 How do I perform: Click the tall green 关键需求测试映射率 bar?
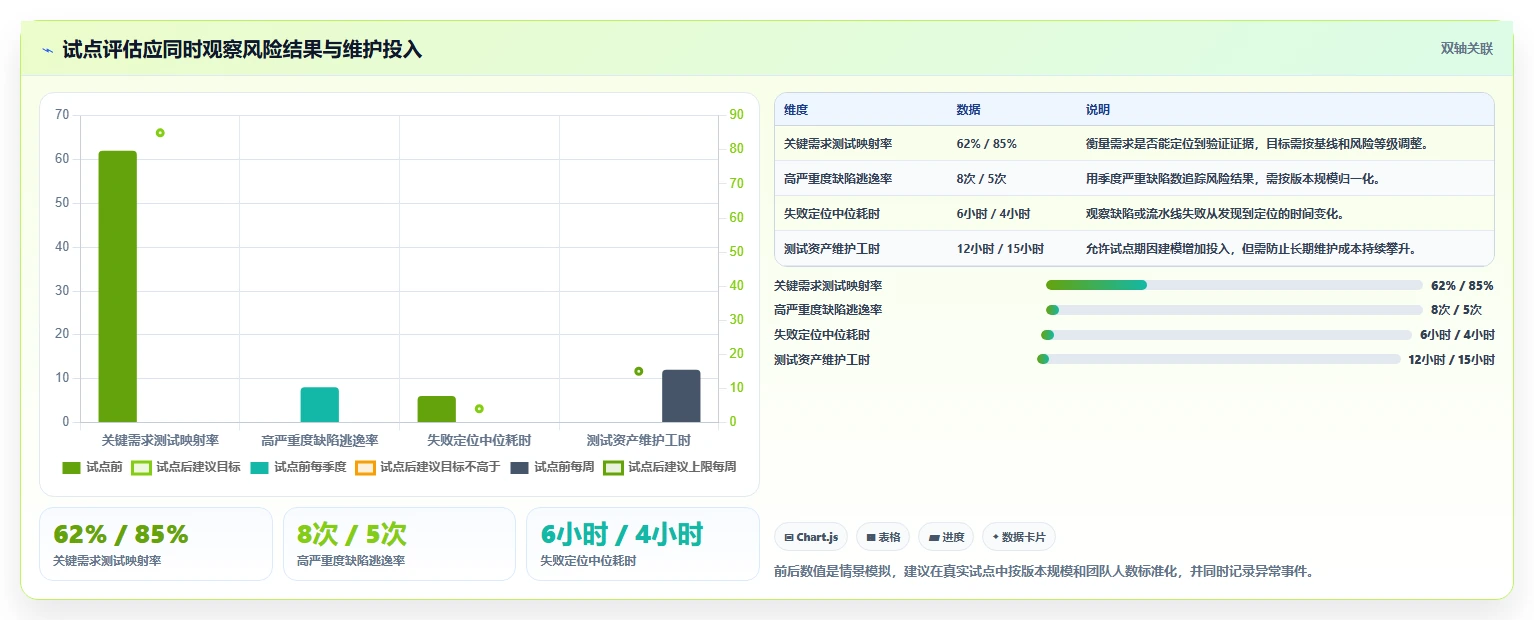pyautogui.click(x=117, y=286)
